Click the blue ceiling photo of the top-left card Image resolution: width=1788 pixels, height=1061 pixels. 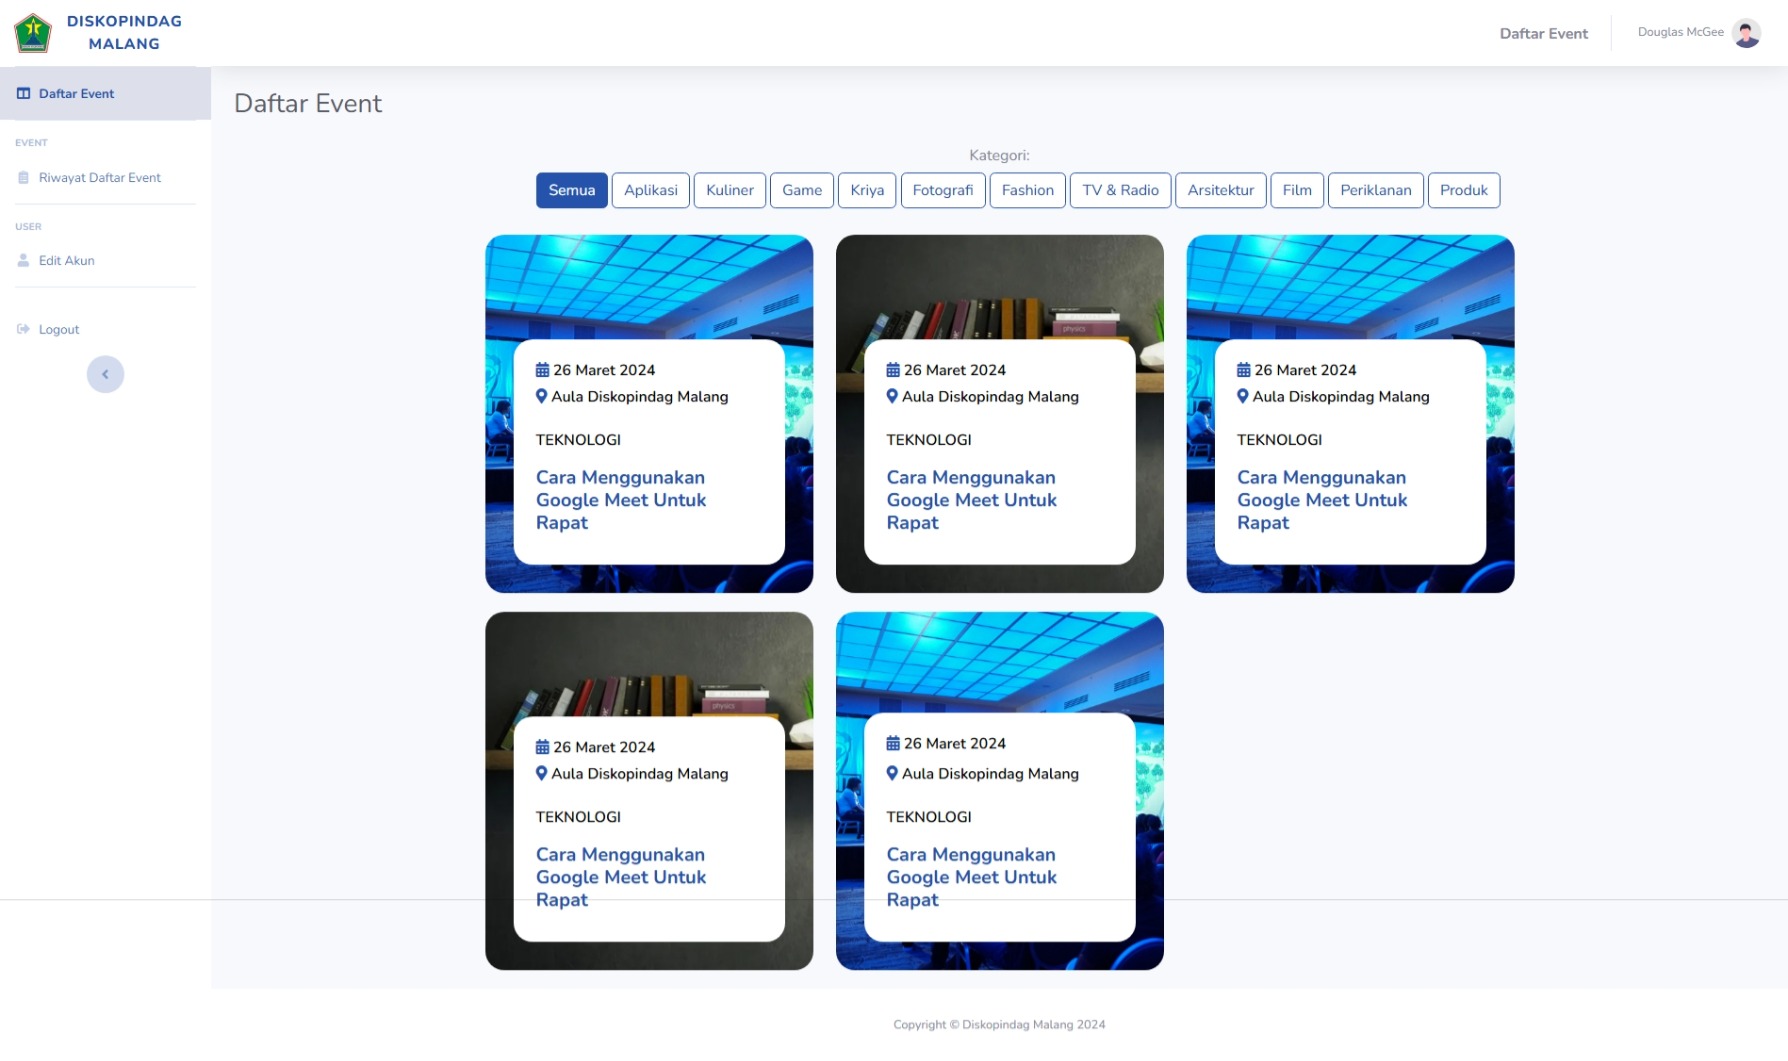pos(649,287)
